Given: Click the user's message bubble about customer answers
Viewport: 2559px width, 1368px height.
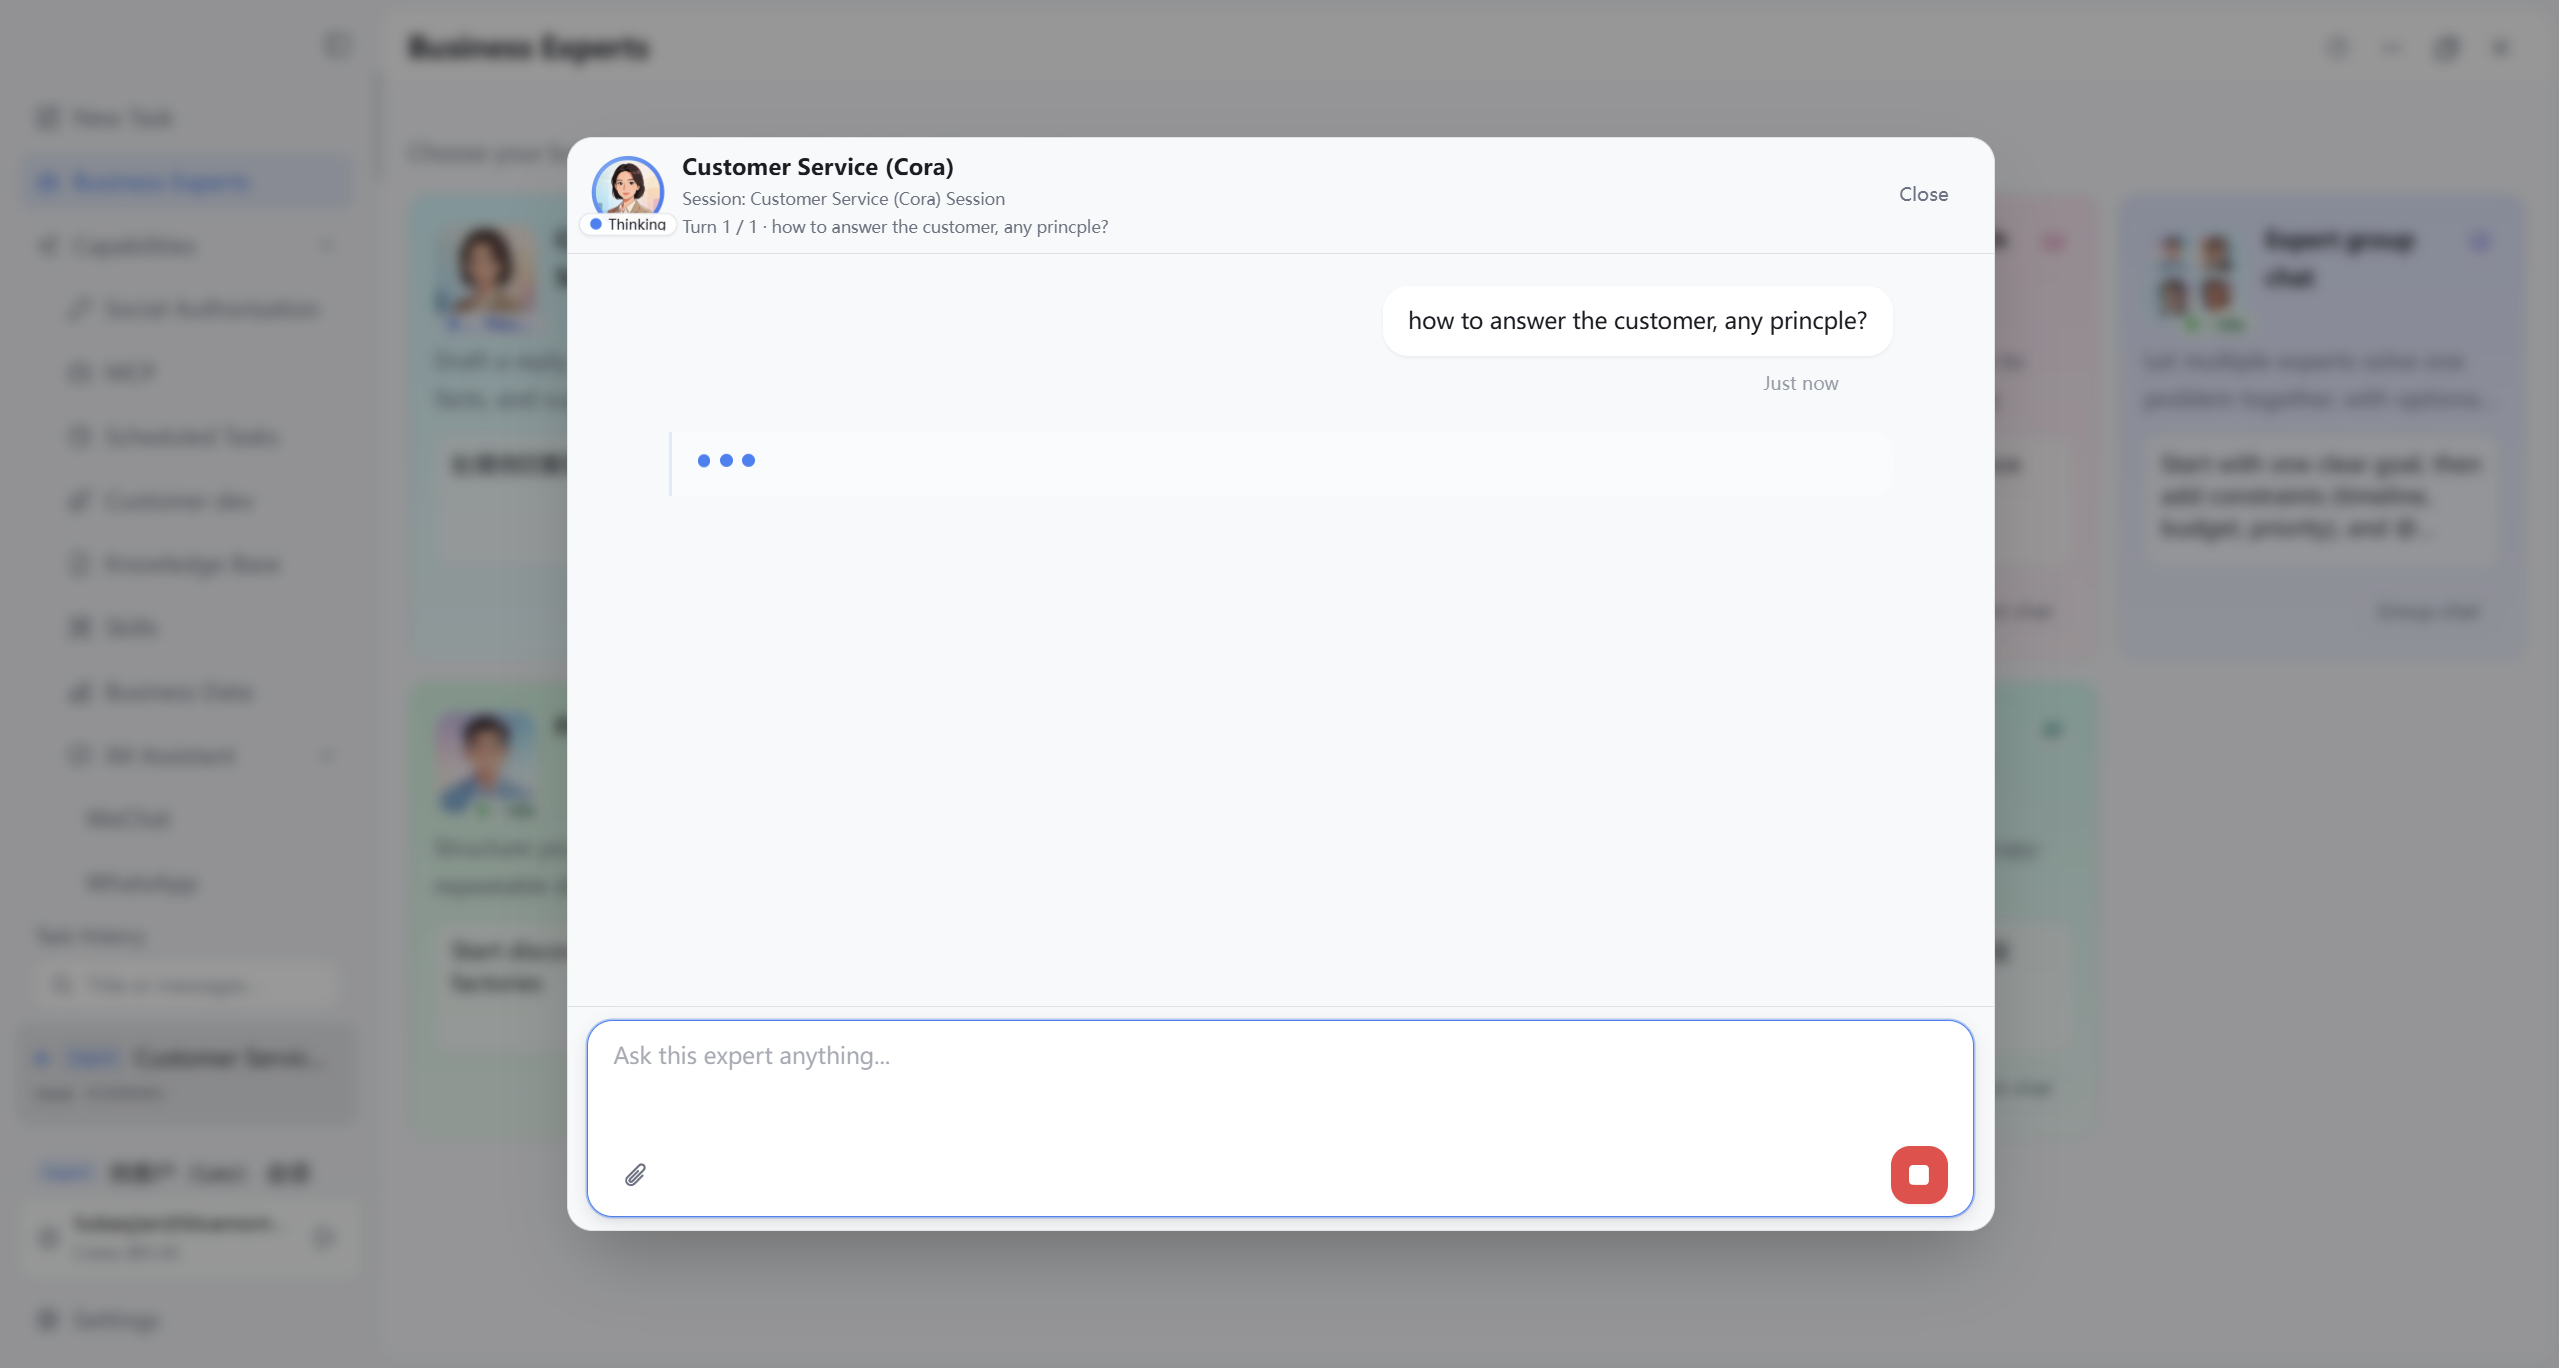Looking at the screenshot, I should click(x=1637, y=321).
